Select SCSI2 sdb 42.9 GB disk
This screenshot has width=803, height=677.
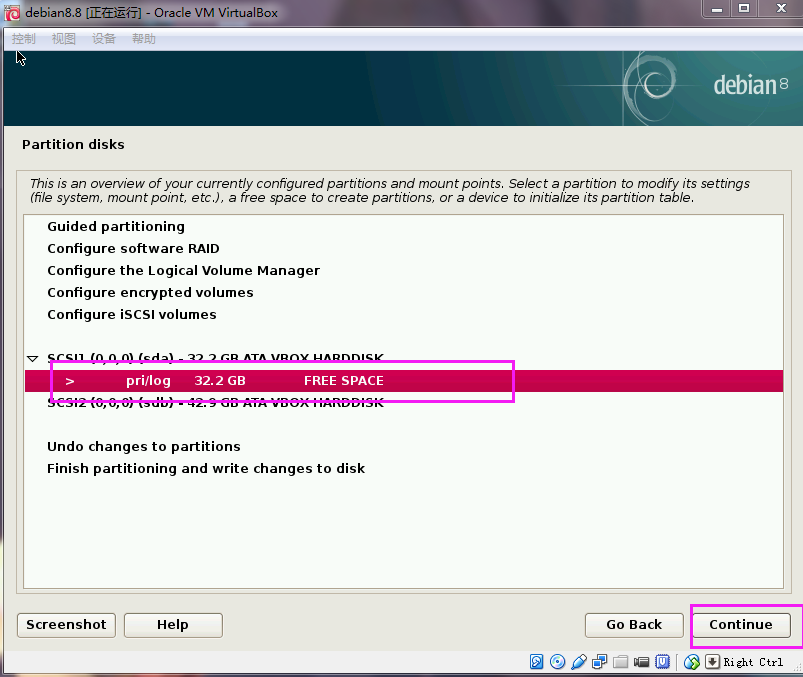(x=215, y=403)
